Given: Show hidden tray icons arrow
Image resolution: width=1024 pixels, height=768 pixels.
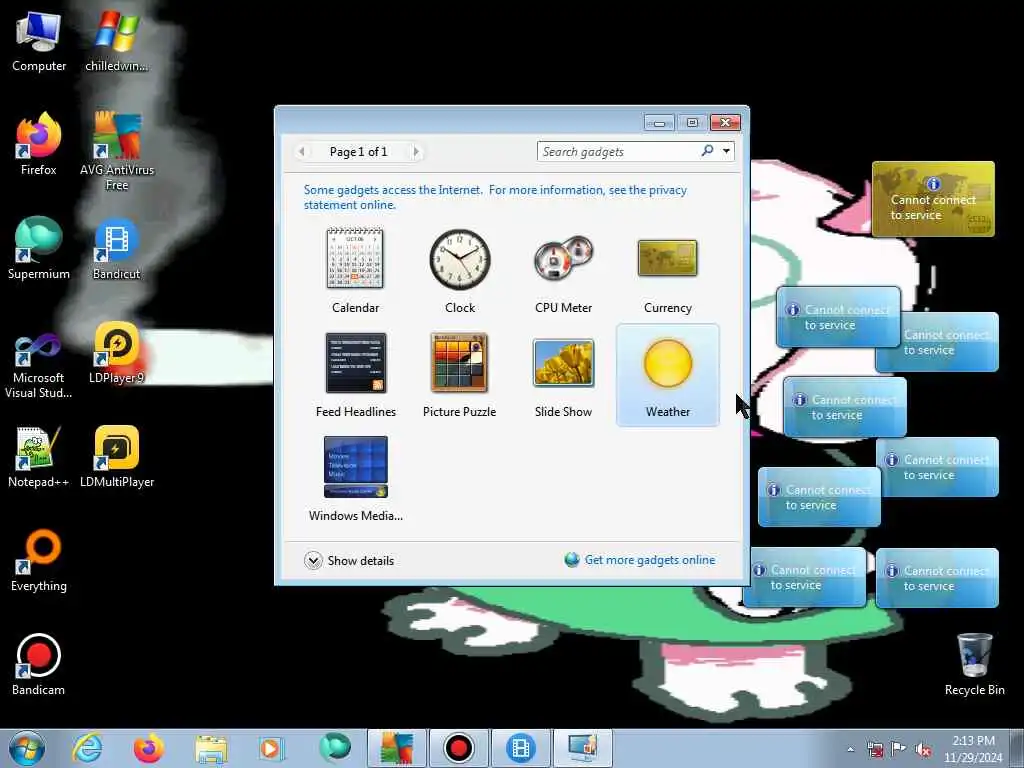Looking at the screenshot, I should point(850,749).
